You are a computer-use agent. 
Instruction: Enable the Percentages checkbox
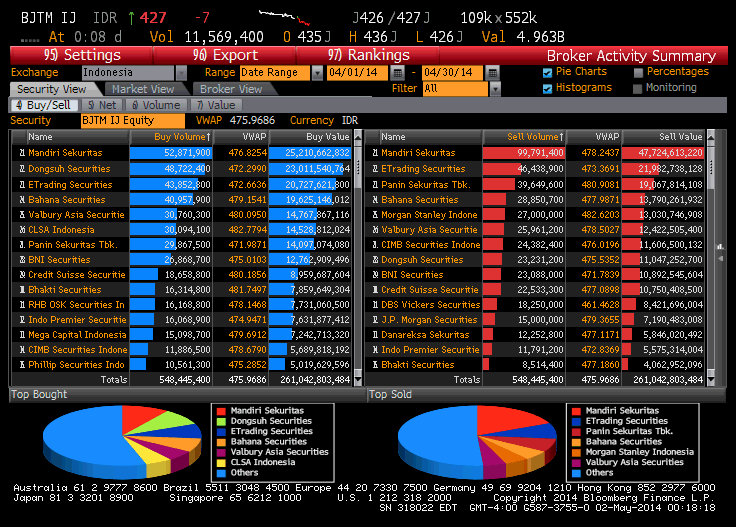[639, 72]
